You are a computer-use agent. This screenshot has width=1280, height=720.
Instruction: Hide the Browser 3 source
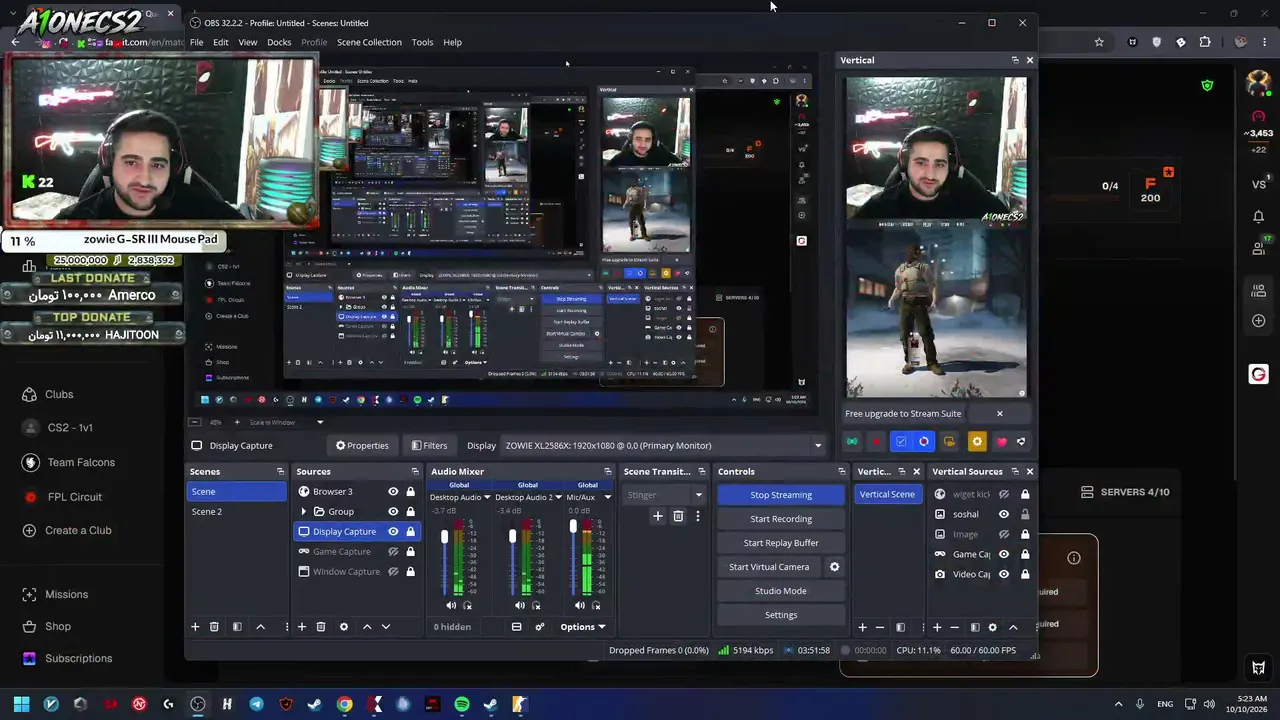point(393,492)
